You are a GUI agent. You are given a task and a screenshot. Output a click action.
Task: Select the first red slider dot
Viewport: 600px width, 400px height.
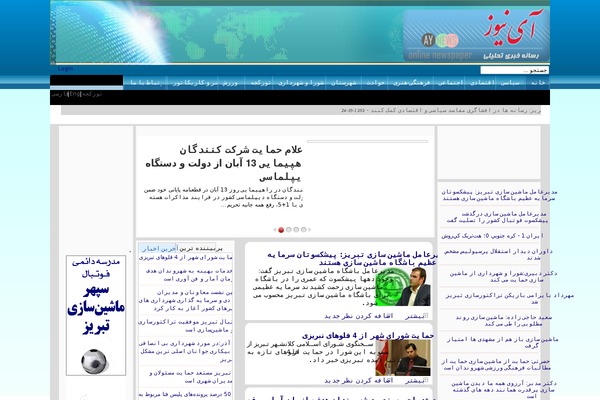tap(281, 230)
